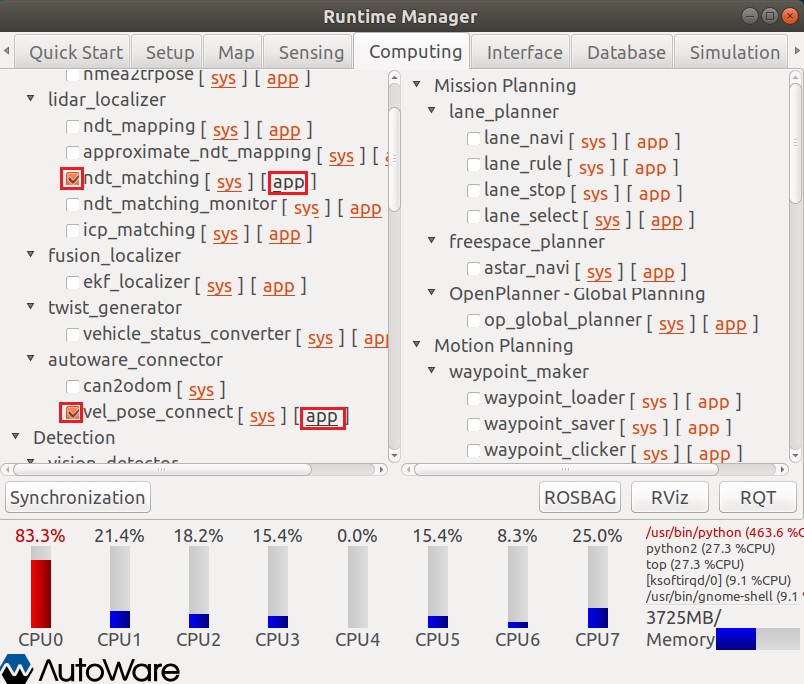Enable the ekf_localizer checkbox

(x=72, y=283)
